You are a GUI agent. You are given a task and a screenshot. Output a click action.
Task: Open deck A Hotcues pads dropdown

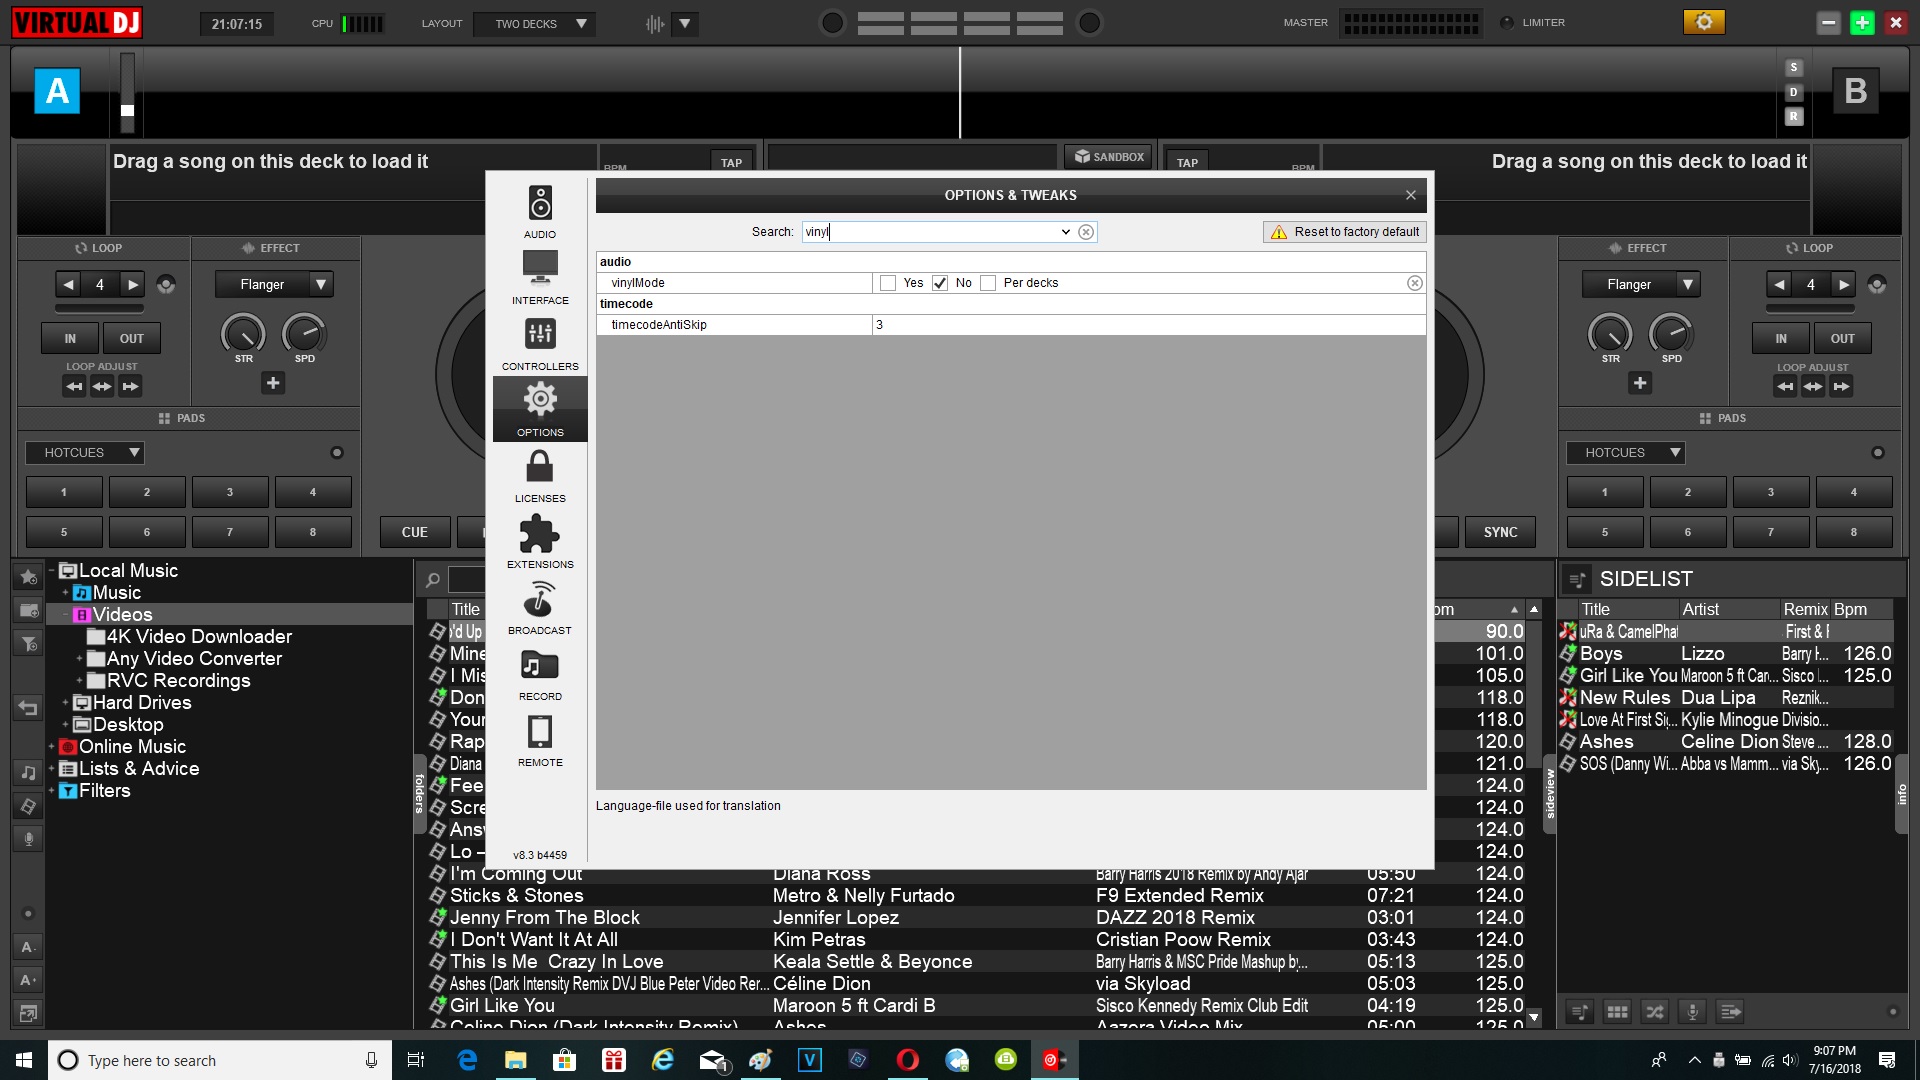coord(85,453)
